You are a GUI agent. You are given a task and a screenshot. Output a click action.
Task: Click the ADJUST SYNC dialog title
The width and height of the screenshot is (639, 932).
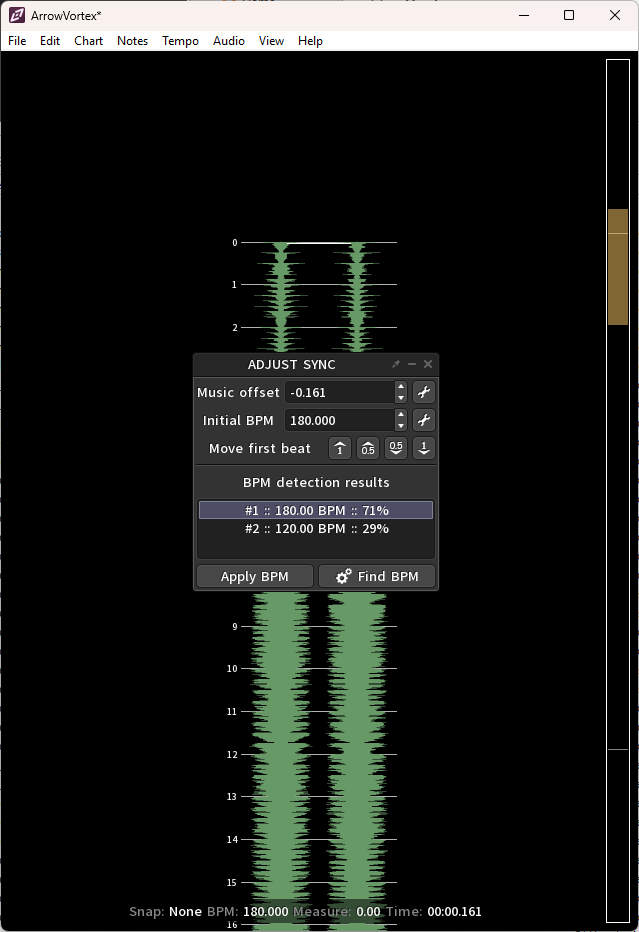292,364
